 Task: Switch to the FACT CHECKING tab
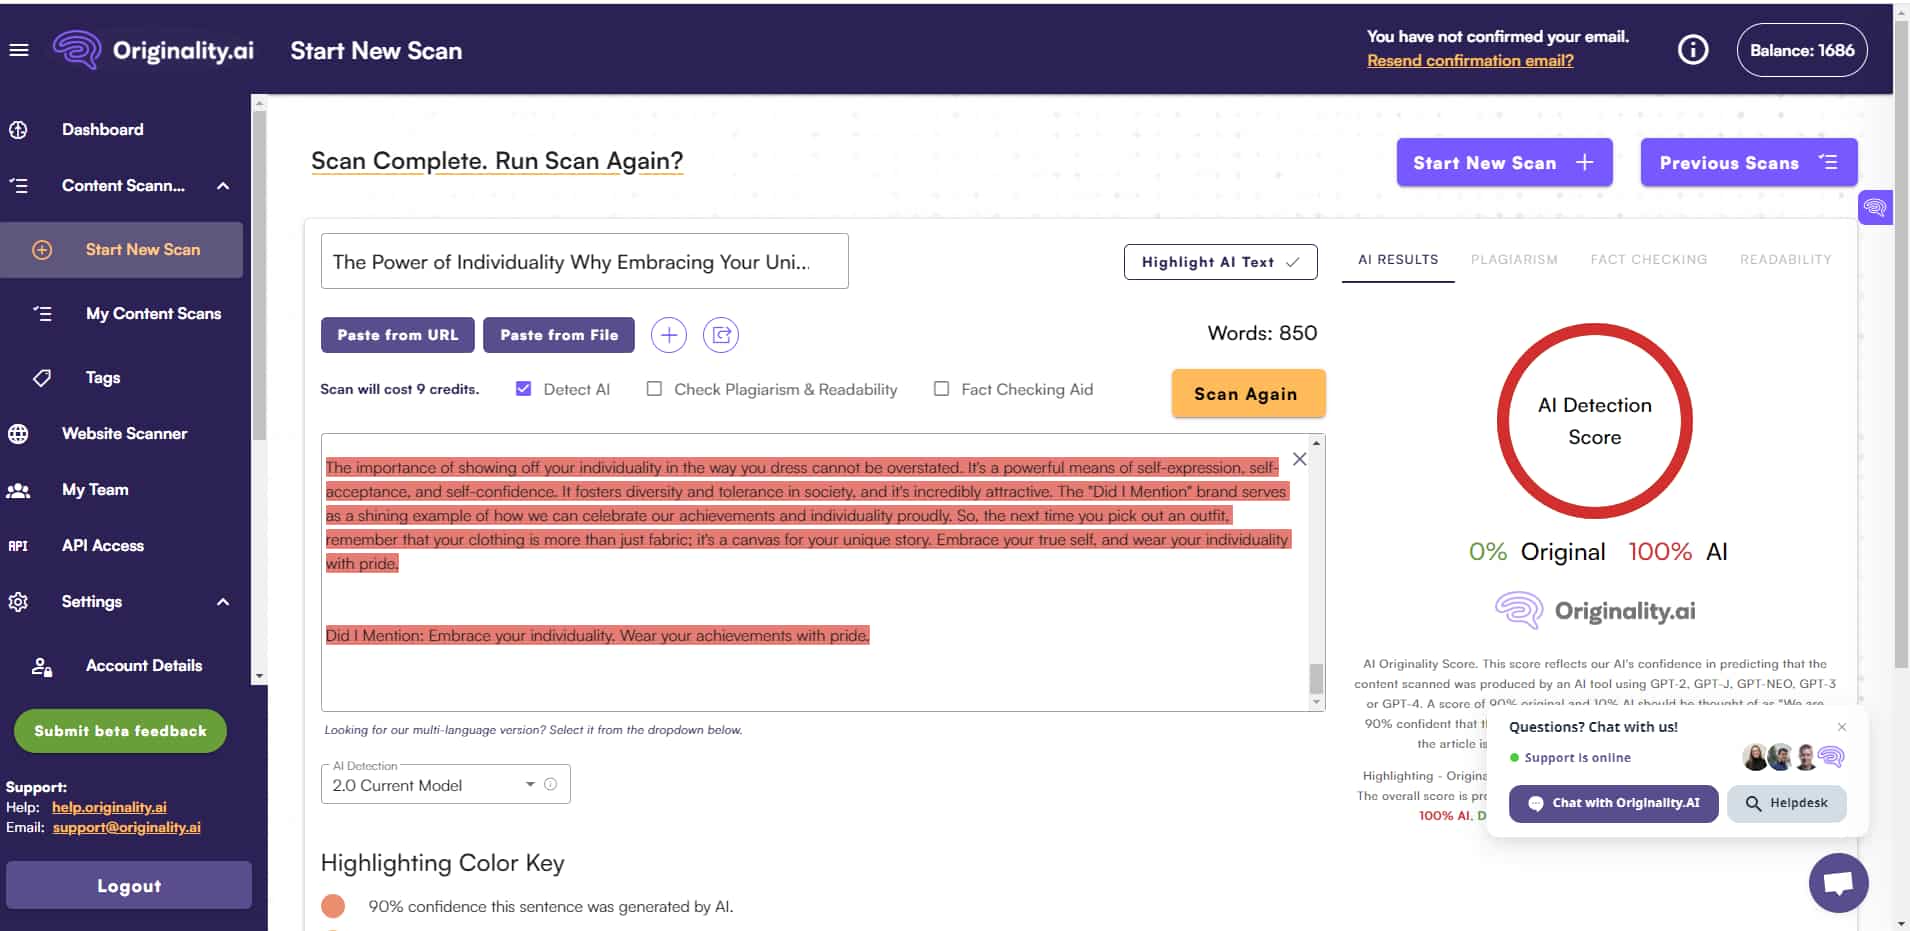click(x=1649, y=260)
